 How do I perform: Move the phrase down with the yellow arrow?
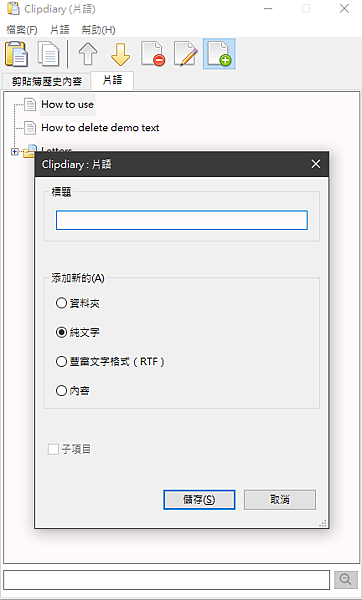tap(121, 54)
